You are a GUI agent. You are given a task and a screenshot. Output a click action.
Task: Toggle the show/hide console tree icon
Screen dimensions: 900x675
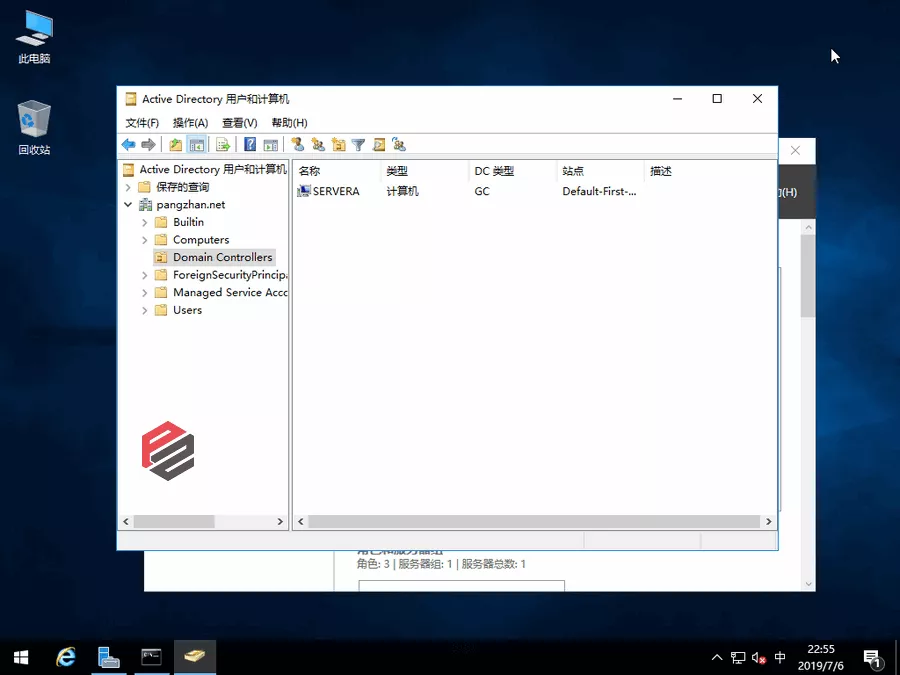(x=197, y=145)
